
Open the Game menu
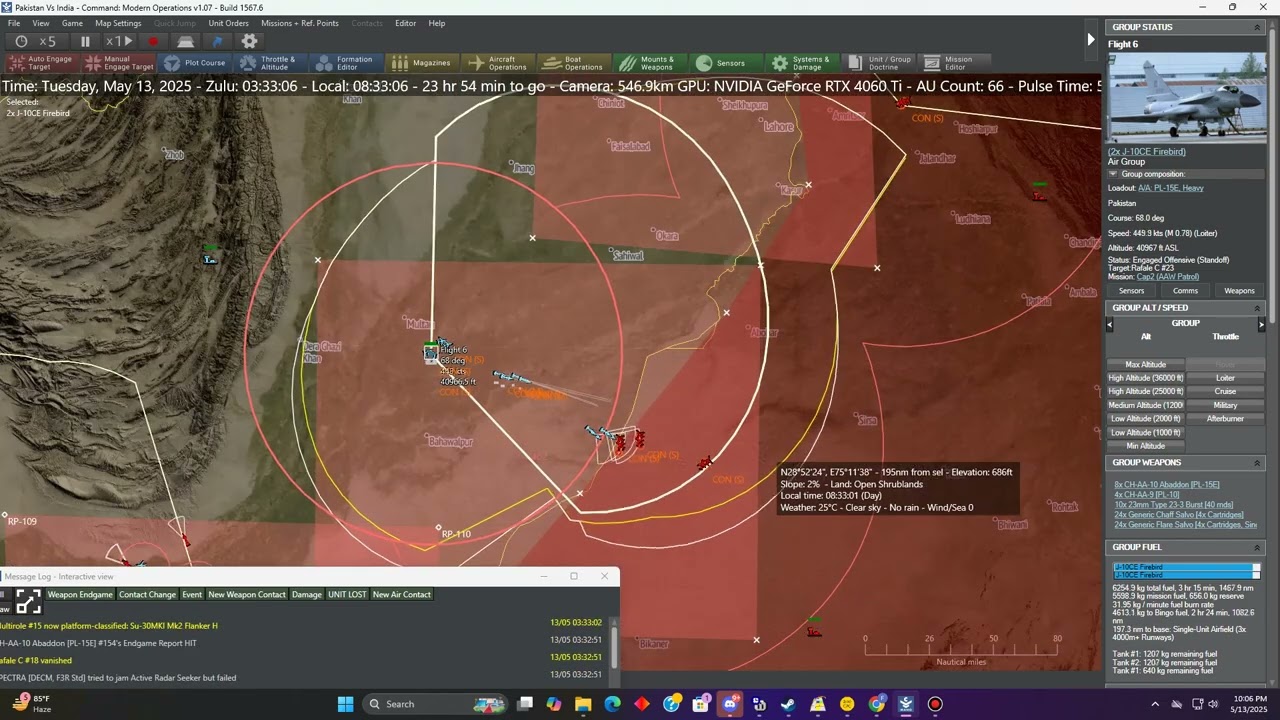72,23
